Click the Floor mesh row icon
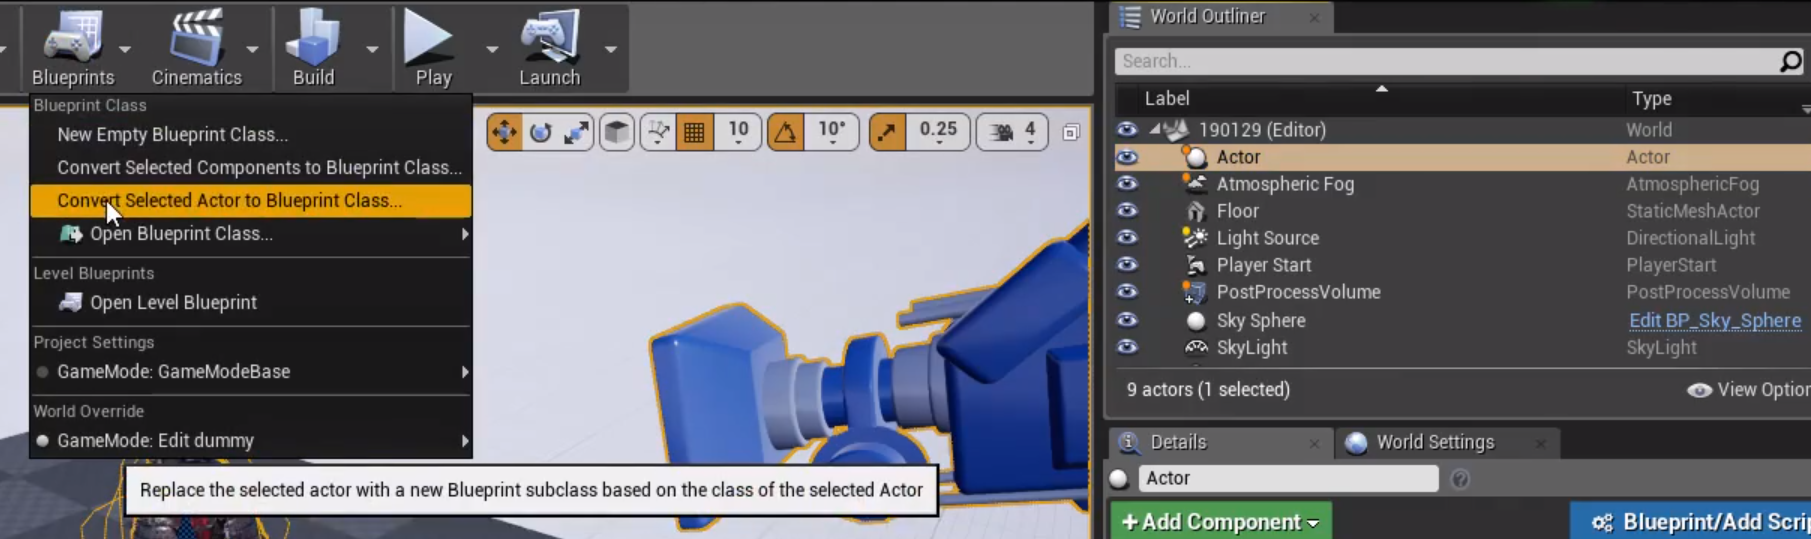The image size is (1811, 539). pyautogui.click(x=1196, y=211)
